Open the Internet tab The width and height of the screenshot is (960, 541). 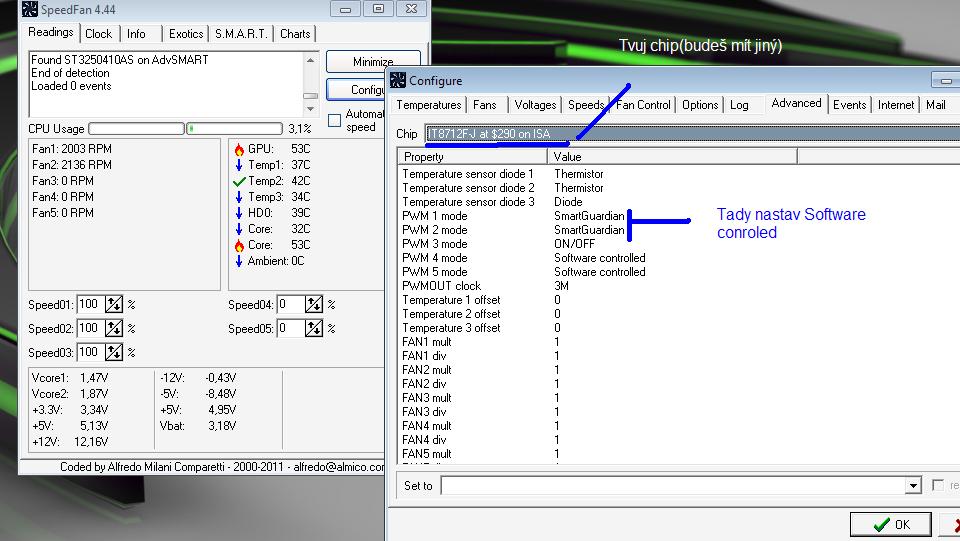[x=896, y=105]
